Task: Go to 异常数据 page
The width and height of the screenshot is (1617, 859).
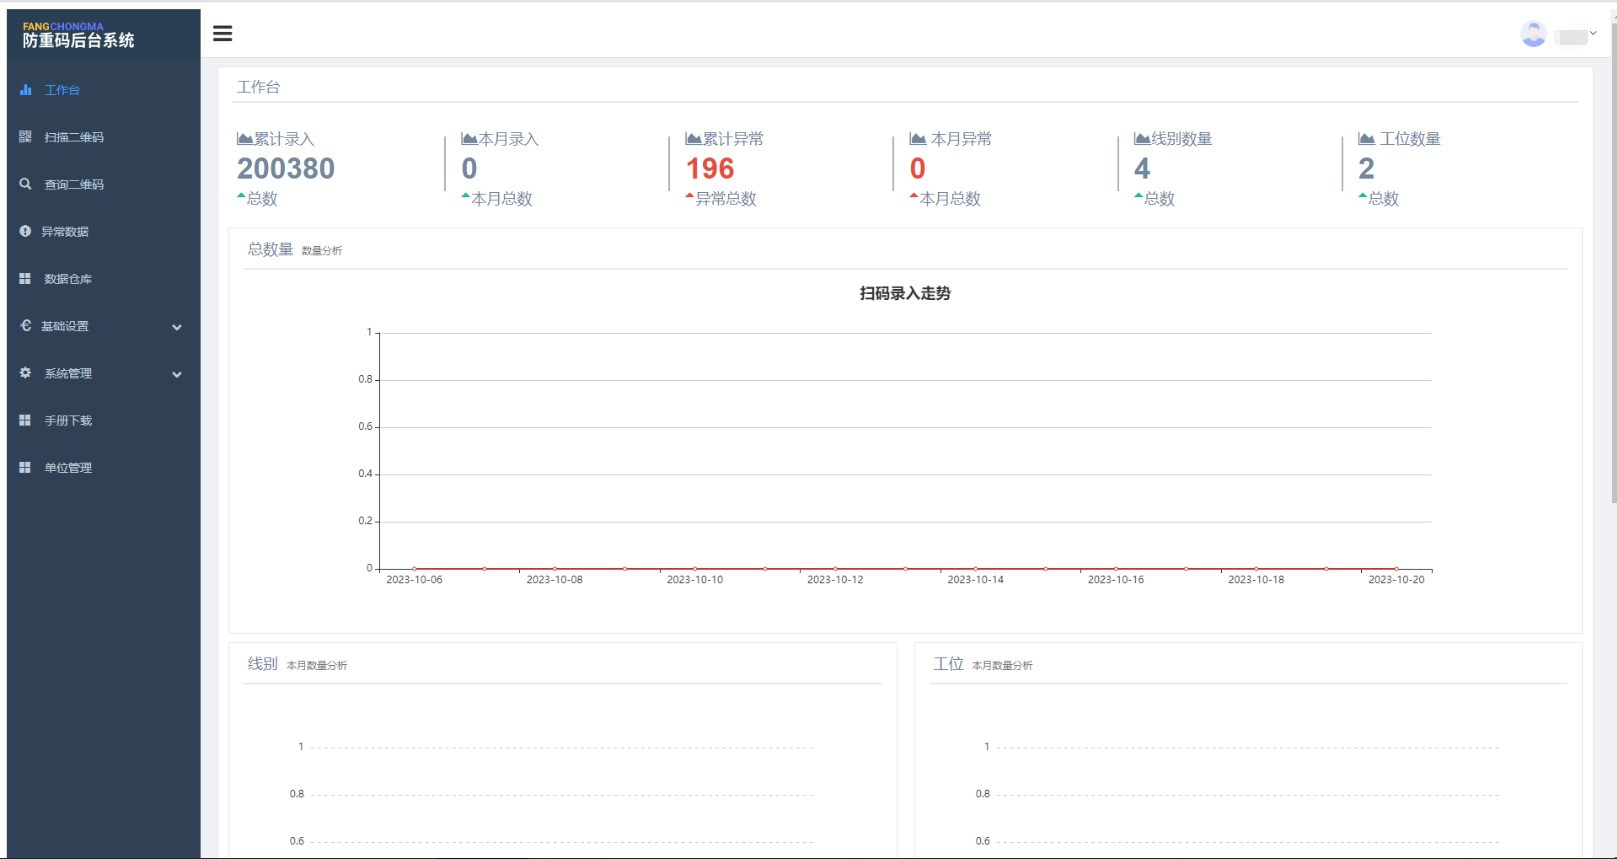Action: [x=65, y=232]
